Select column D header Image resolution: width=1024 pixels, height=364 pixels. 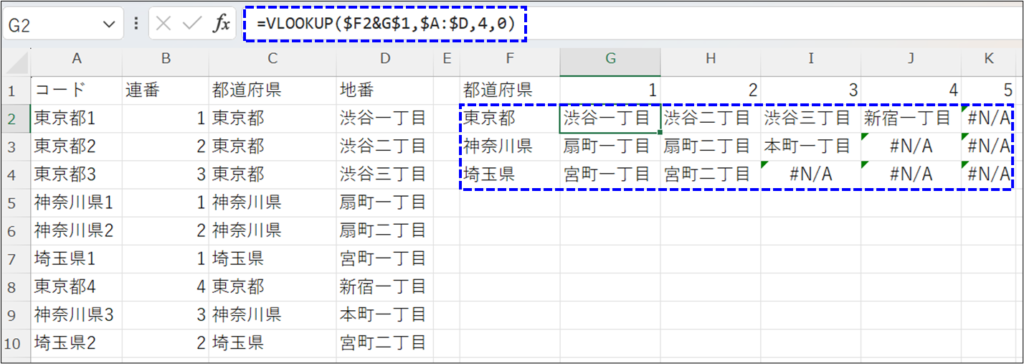385,59
